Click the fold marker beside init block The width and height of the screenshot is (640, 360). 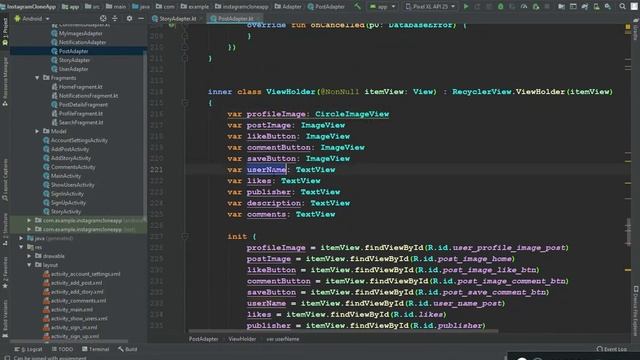[x=185, y=236]
